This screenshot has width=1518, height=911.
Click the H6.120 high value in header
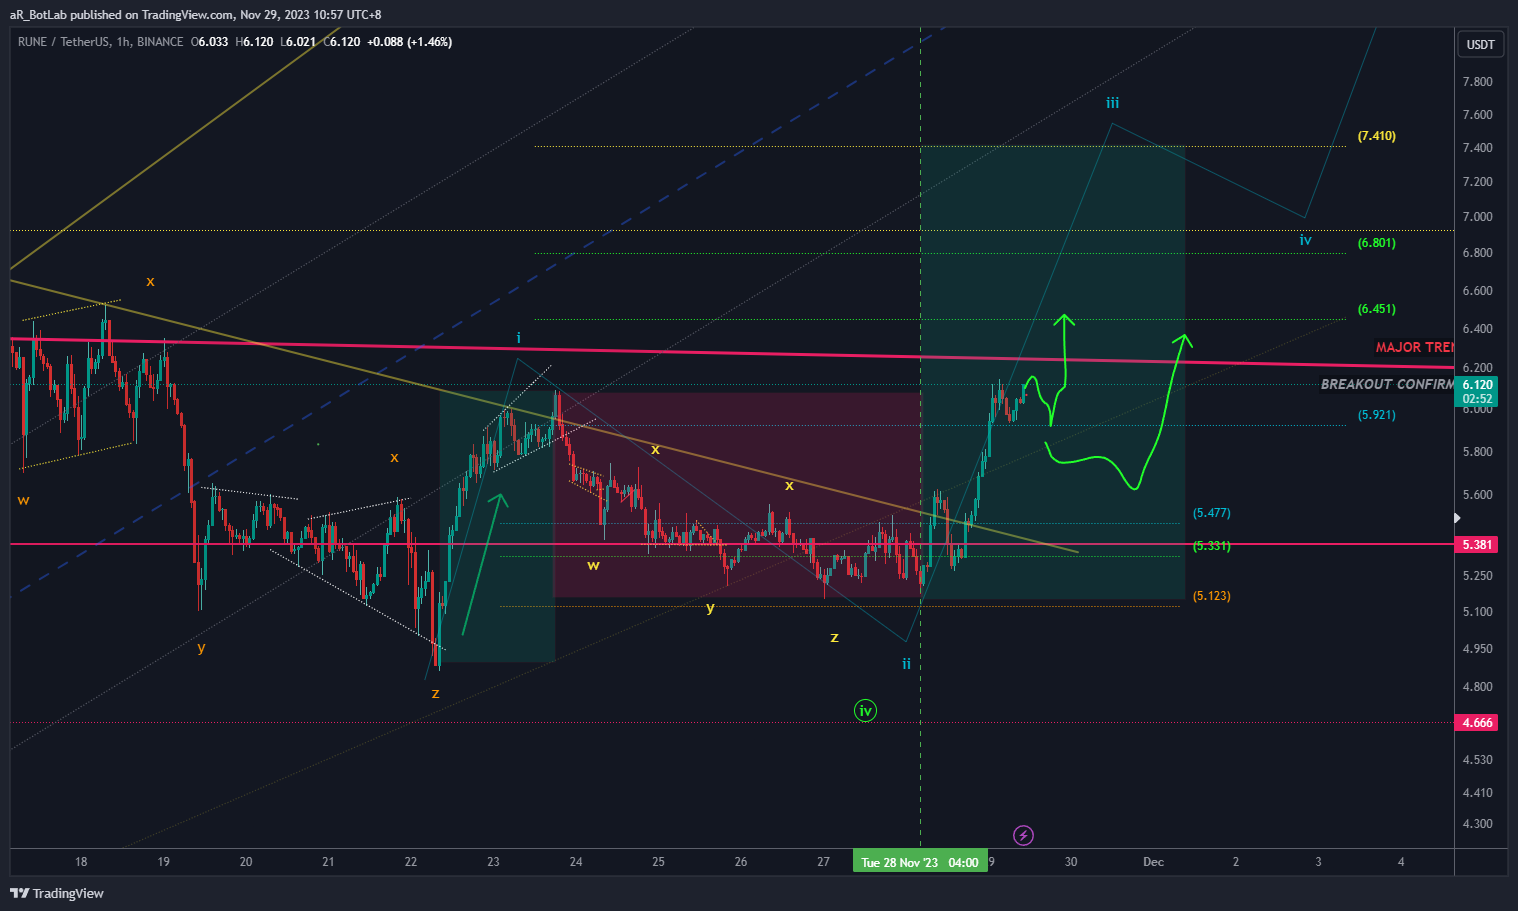(x=254, y=42)
